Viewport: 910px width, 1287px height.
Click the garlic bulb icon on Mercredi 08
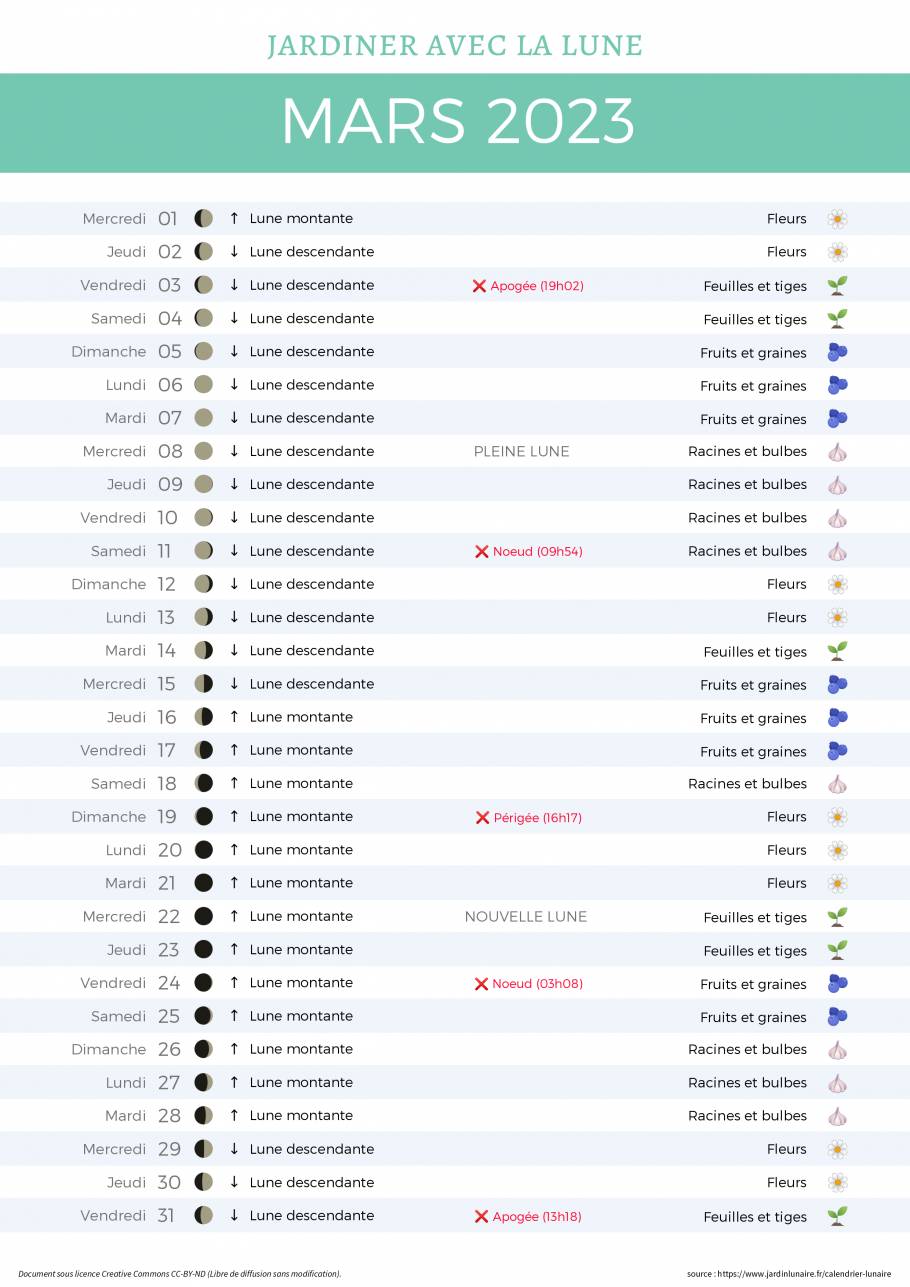[837, 452]
